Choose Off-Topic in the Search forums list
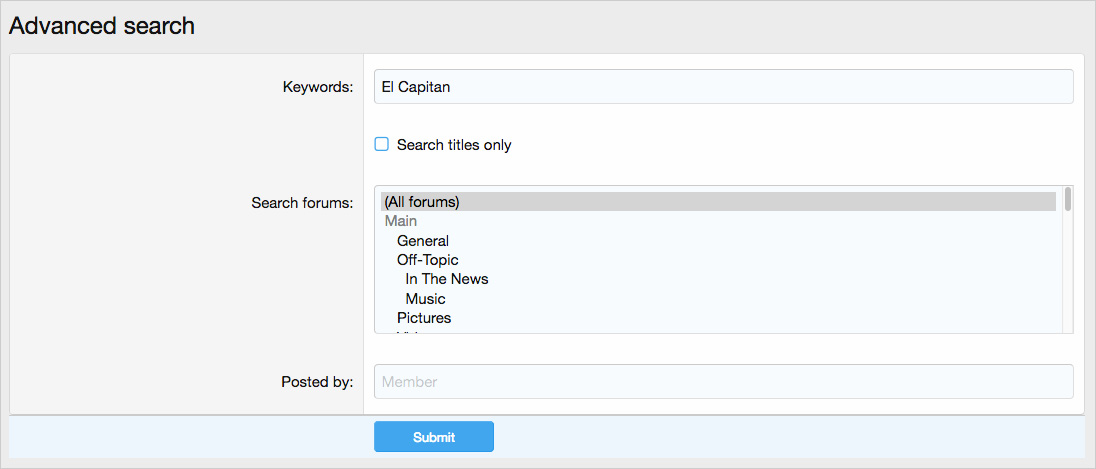1096x469 pixels. click(x=718, y=260)
